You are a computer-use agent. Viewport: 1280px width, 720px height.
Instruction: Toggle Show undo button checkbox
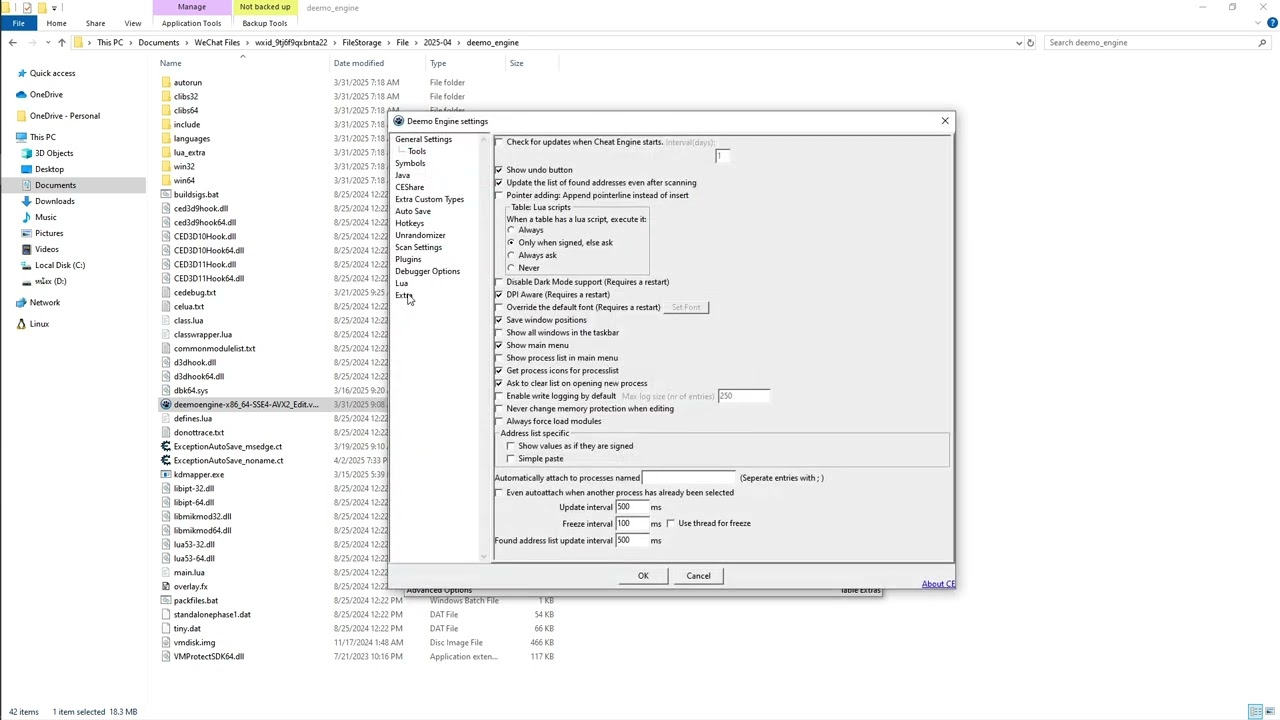click(499, 170)
